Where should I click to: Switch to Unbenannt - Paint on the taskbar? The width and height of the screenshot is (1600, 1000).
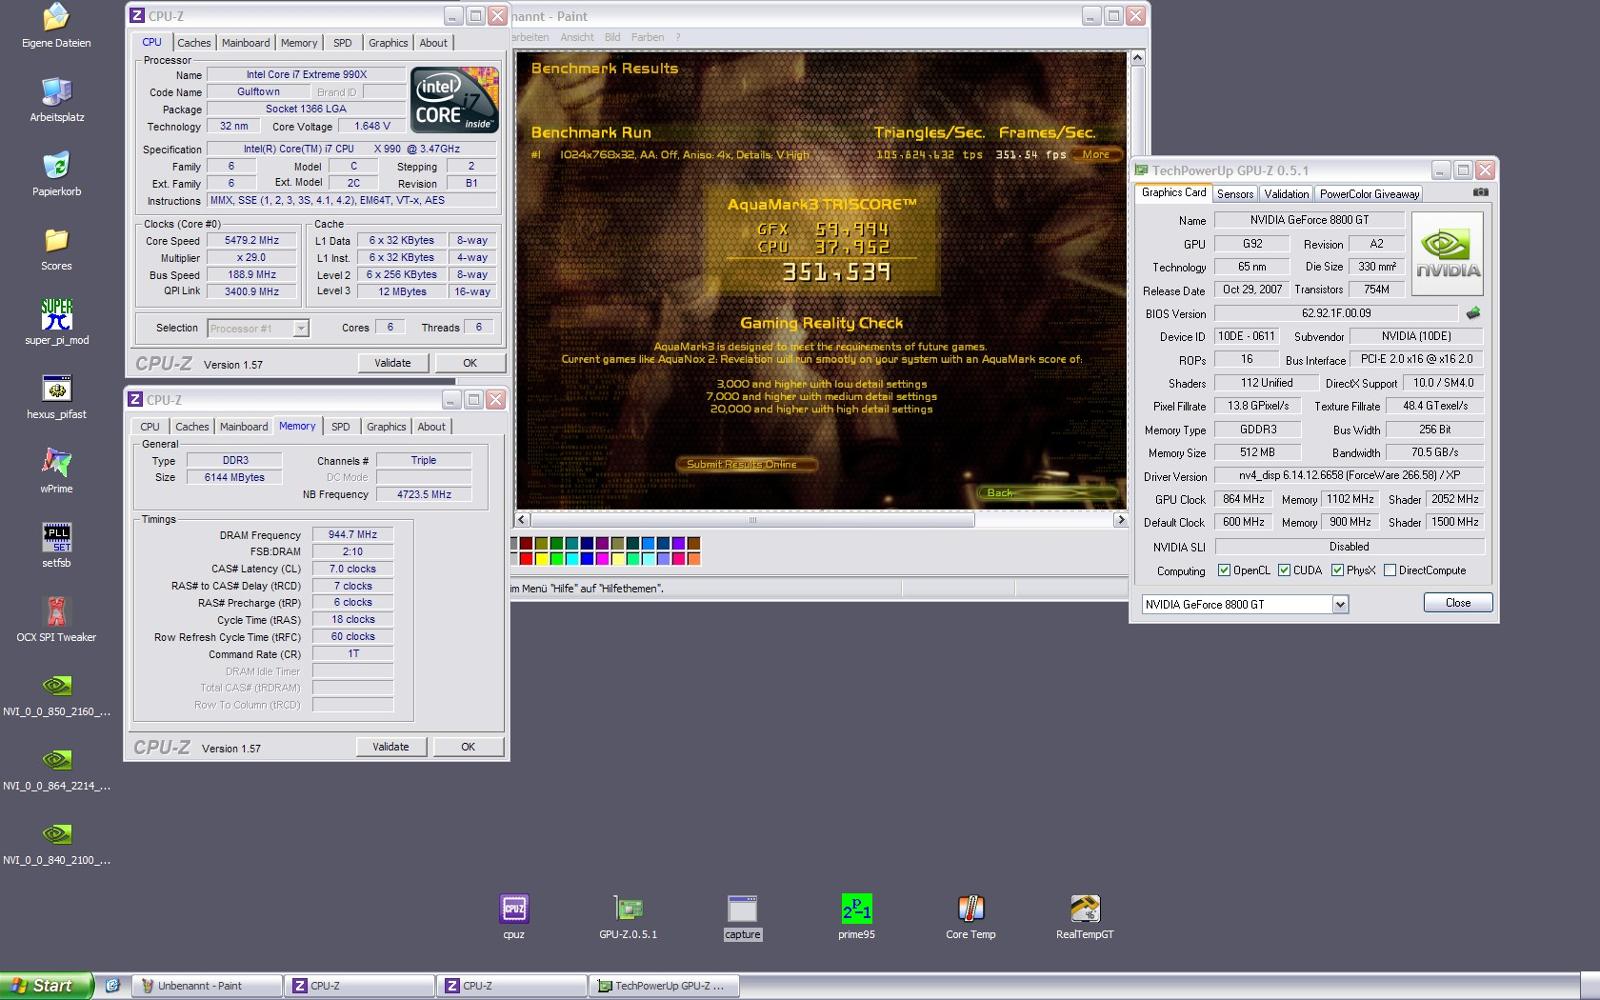[207, 986]
